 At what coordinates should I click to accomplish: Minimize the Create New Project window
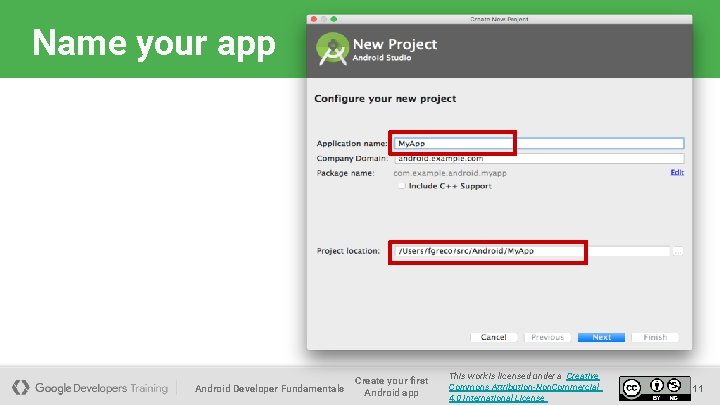324,19
